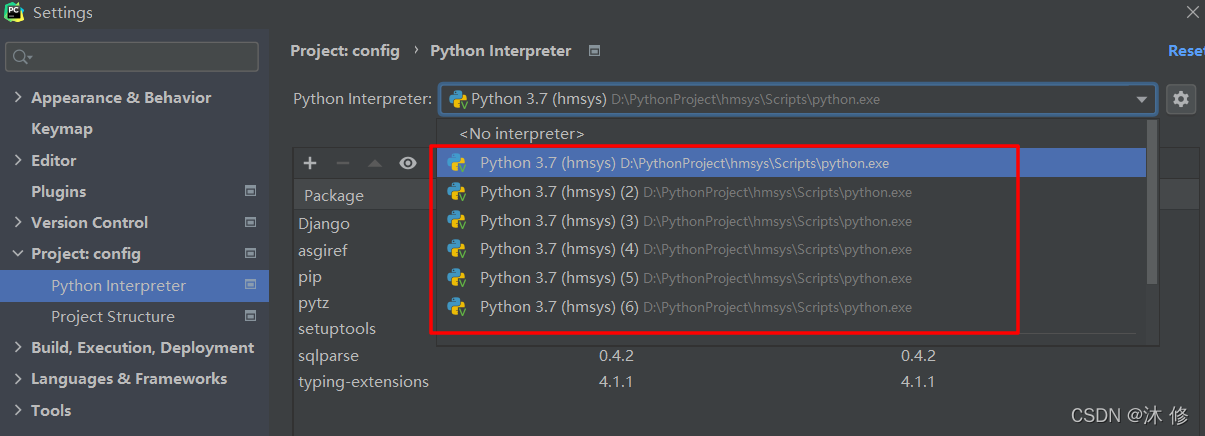Click project-level icon beside Python Interpreter item
1205x436 pixels.
point(250,285)
